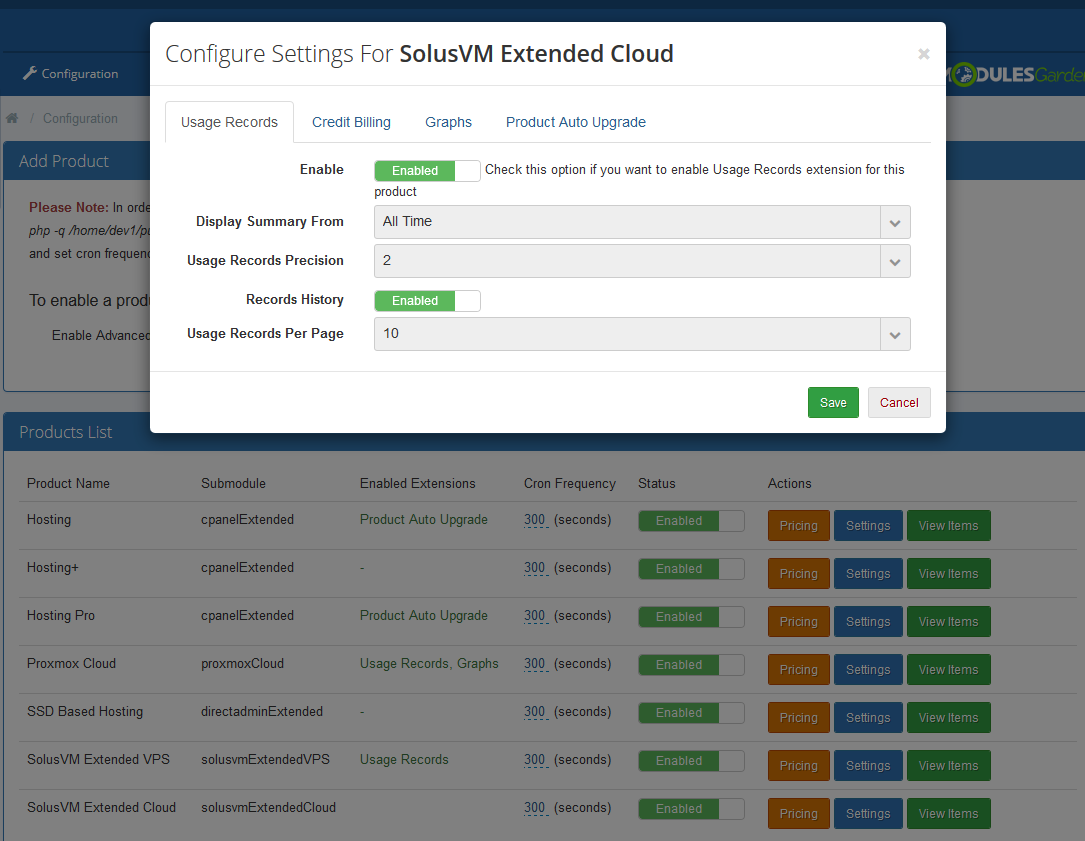Open Pricing for SolusVM Extended Cloud

coord(799,813)
